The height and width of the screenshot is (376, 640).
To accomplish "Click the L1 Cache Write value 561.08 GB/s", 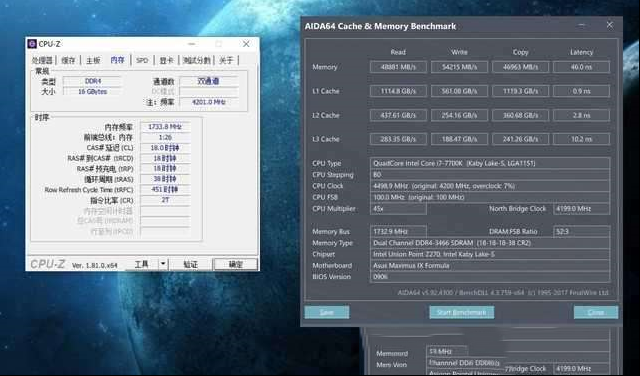I will 459,91.
